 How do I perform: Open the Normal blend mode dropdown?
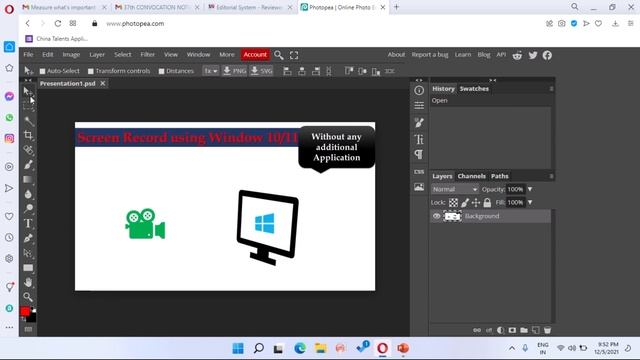coord(454,189)
